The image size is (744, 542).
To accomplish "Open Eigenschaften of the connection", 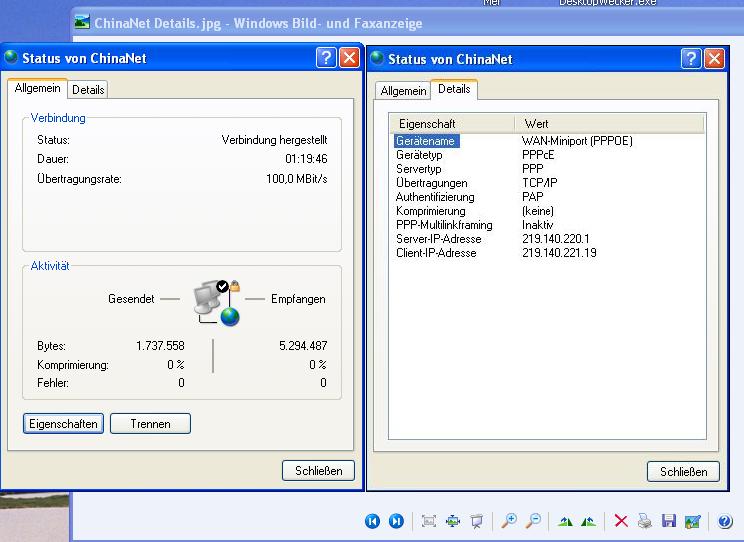I will tap(63, 423).
